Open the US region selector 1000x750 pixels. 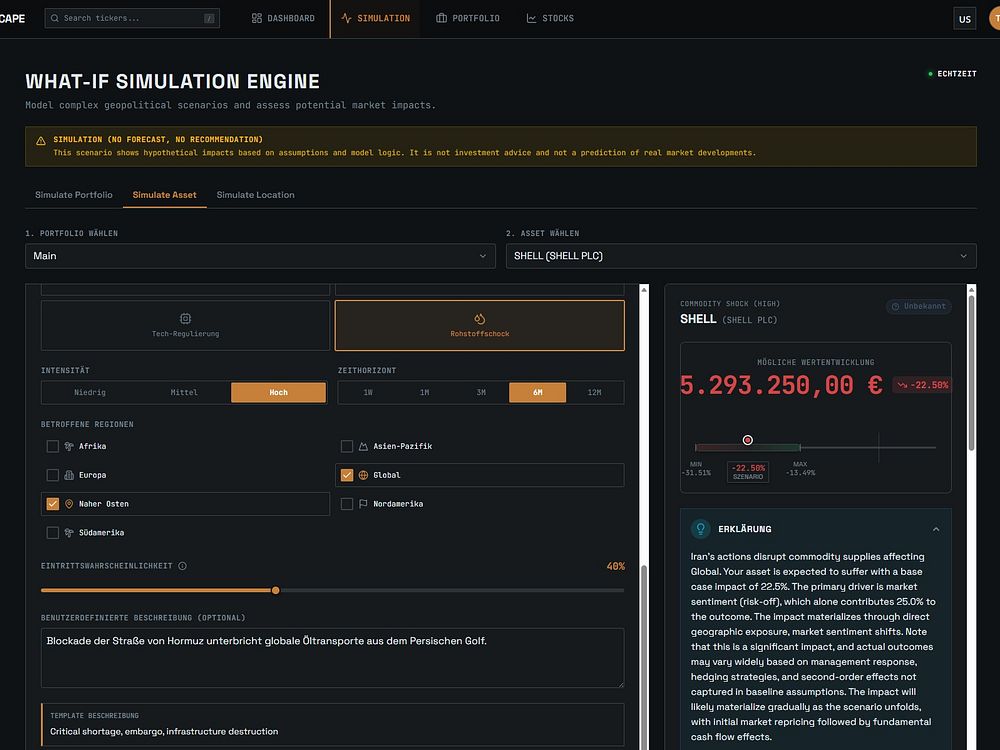(965, 18)
